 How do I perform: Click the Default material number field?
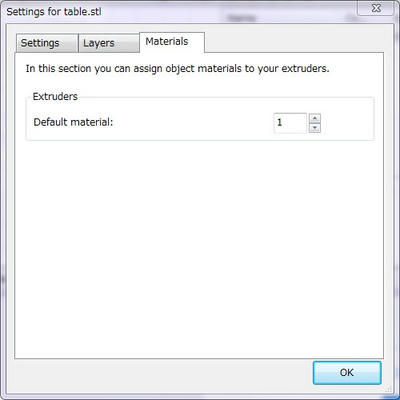[x=290, y=123]
